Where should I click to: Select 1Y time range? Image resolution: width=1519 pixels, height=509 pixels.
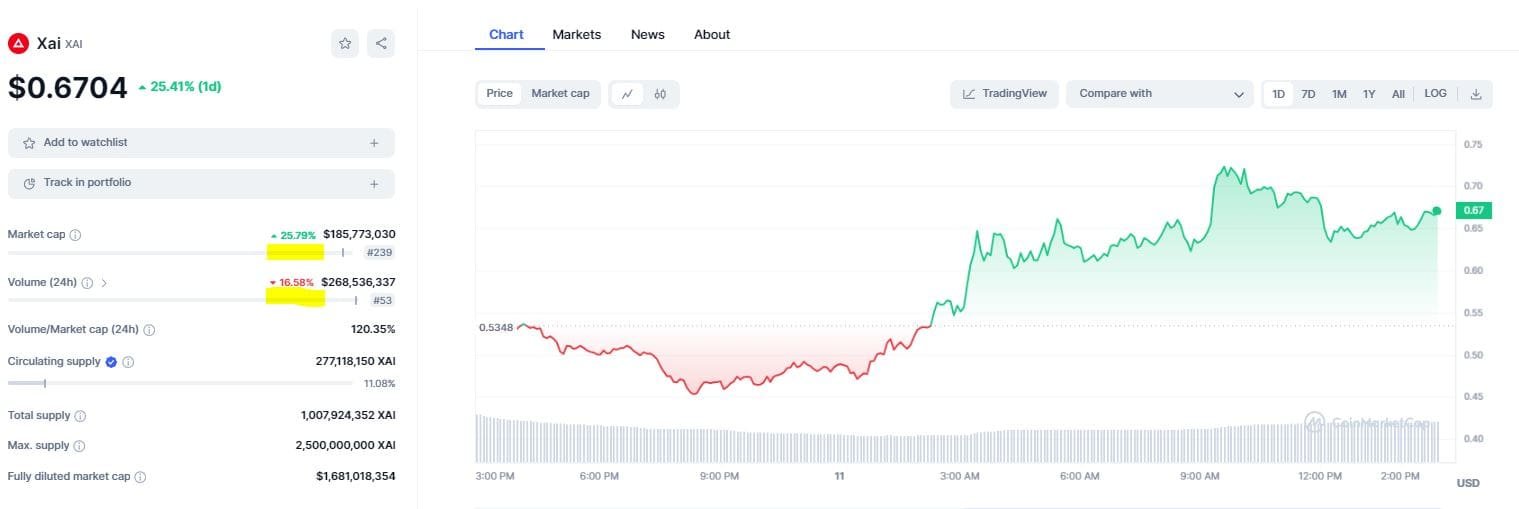(1369, 94)
